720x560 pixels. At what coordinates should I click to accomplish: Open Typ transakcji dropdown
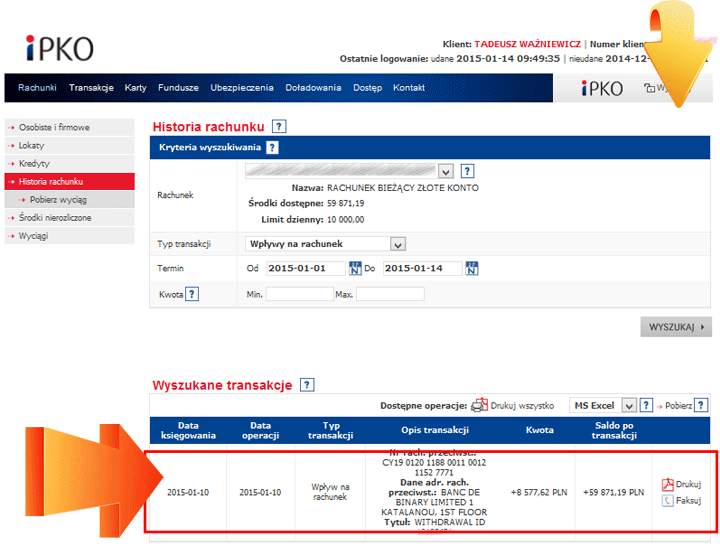pyautogui.click(x=397, y=243)
